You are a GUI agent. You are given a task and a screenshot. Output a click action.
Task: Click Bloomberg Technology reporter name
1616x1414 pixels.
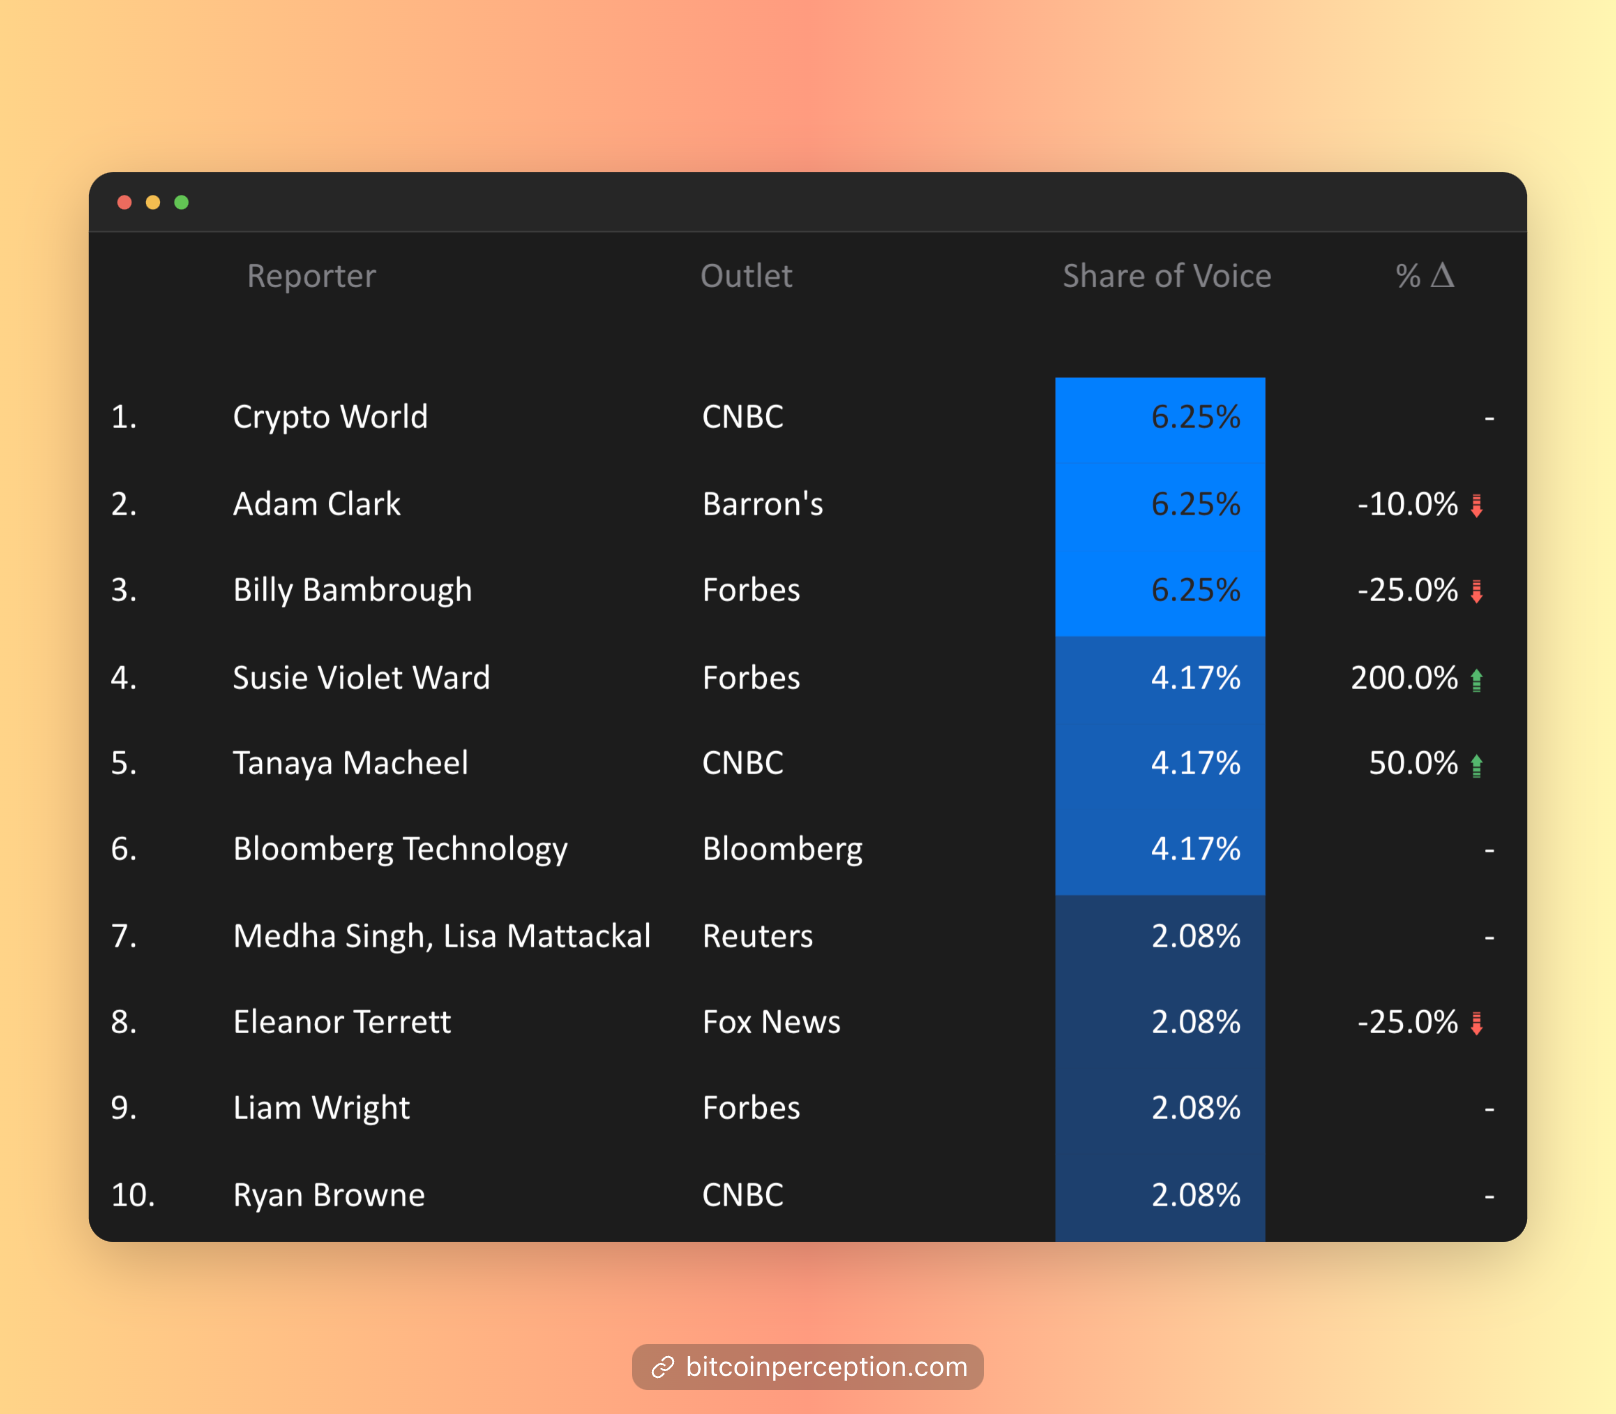pos(400,849)
